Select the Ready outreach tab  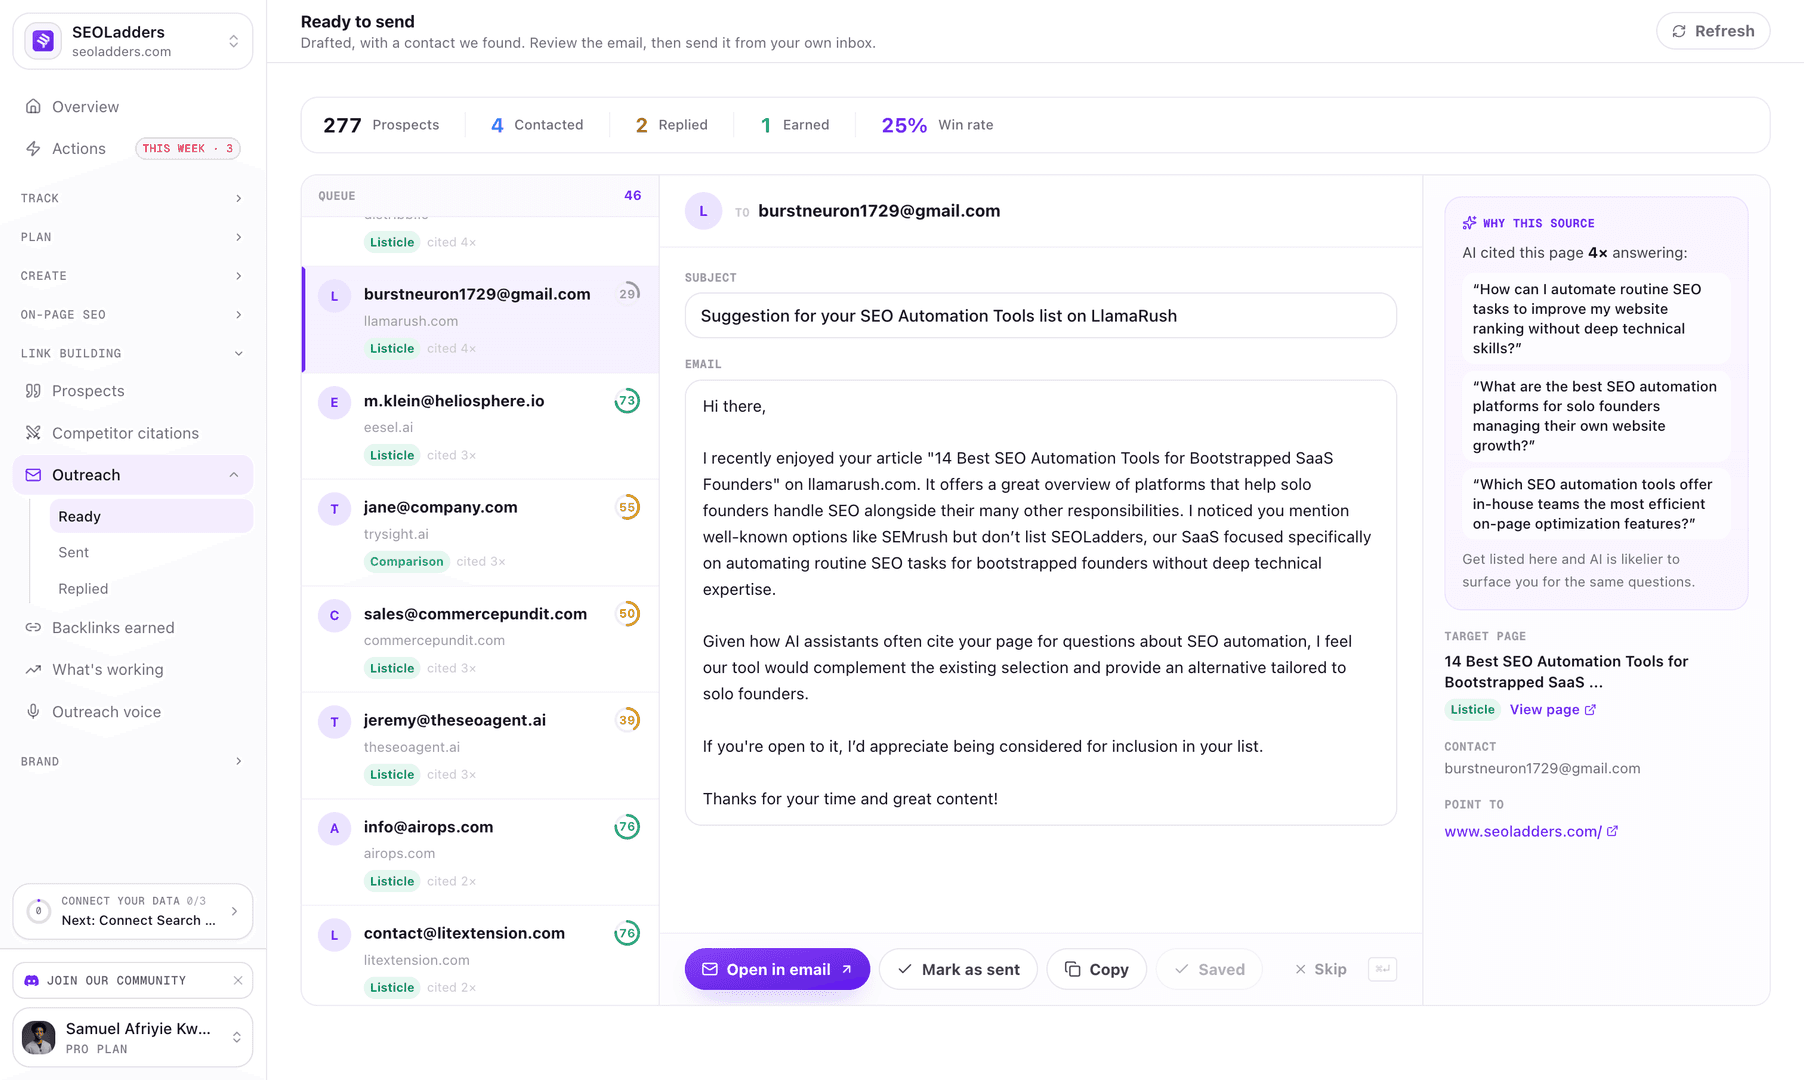[151, 517]
